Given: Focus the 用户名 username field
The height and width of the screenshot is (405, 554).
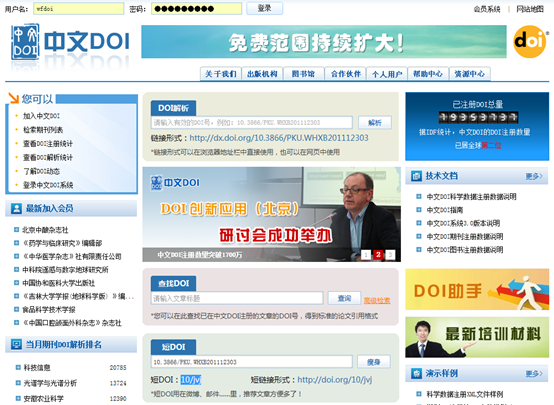Looking at the screenshot, I should (78, 8).
